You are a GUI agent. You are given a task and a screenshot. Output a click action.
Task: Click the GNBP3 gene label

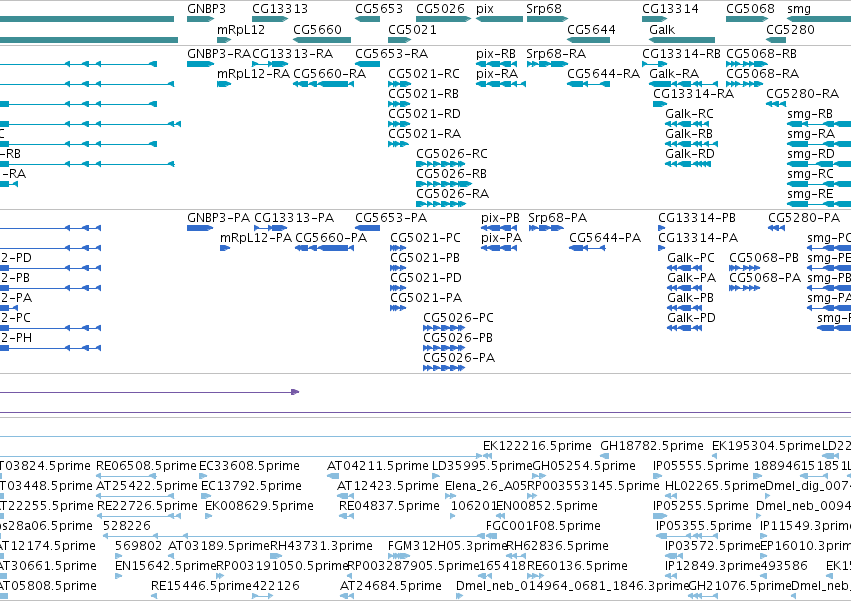pos(206,9)
